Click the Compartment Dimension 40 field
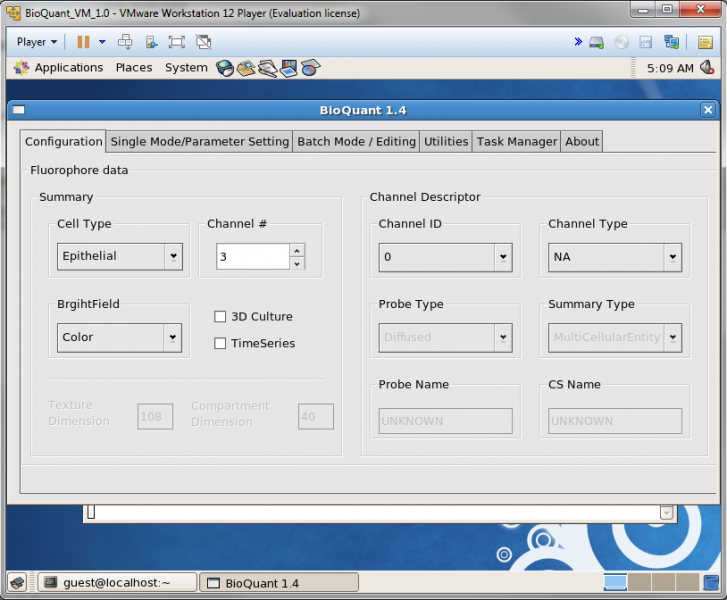The image size is (727, 600). tap(315, 416)
